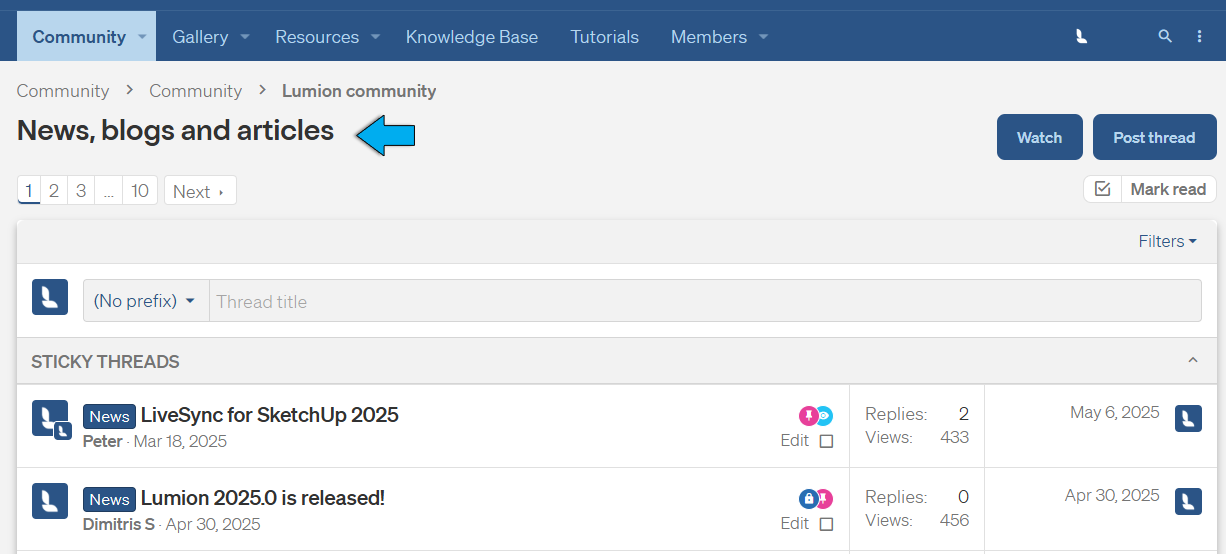Tick the checkbox for LiveSync for SketchUp thread
Image resolution: width=1226 pixels, height=554 pixels.
(826, 441)
